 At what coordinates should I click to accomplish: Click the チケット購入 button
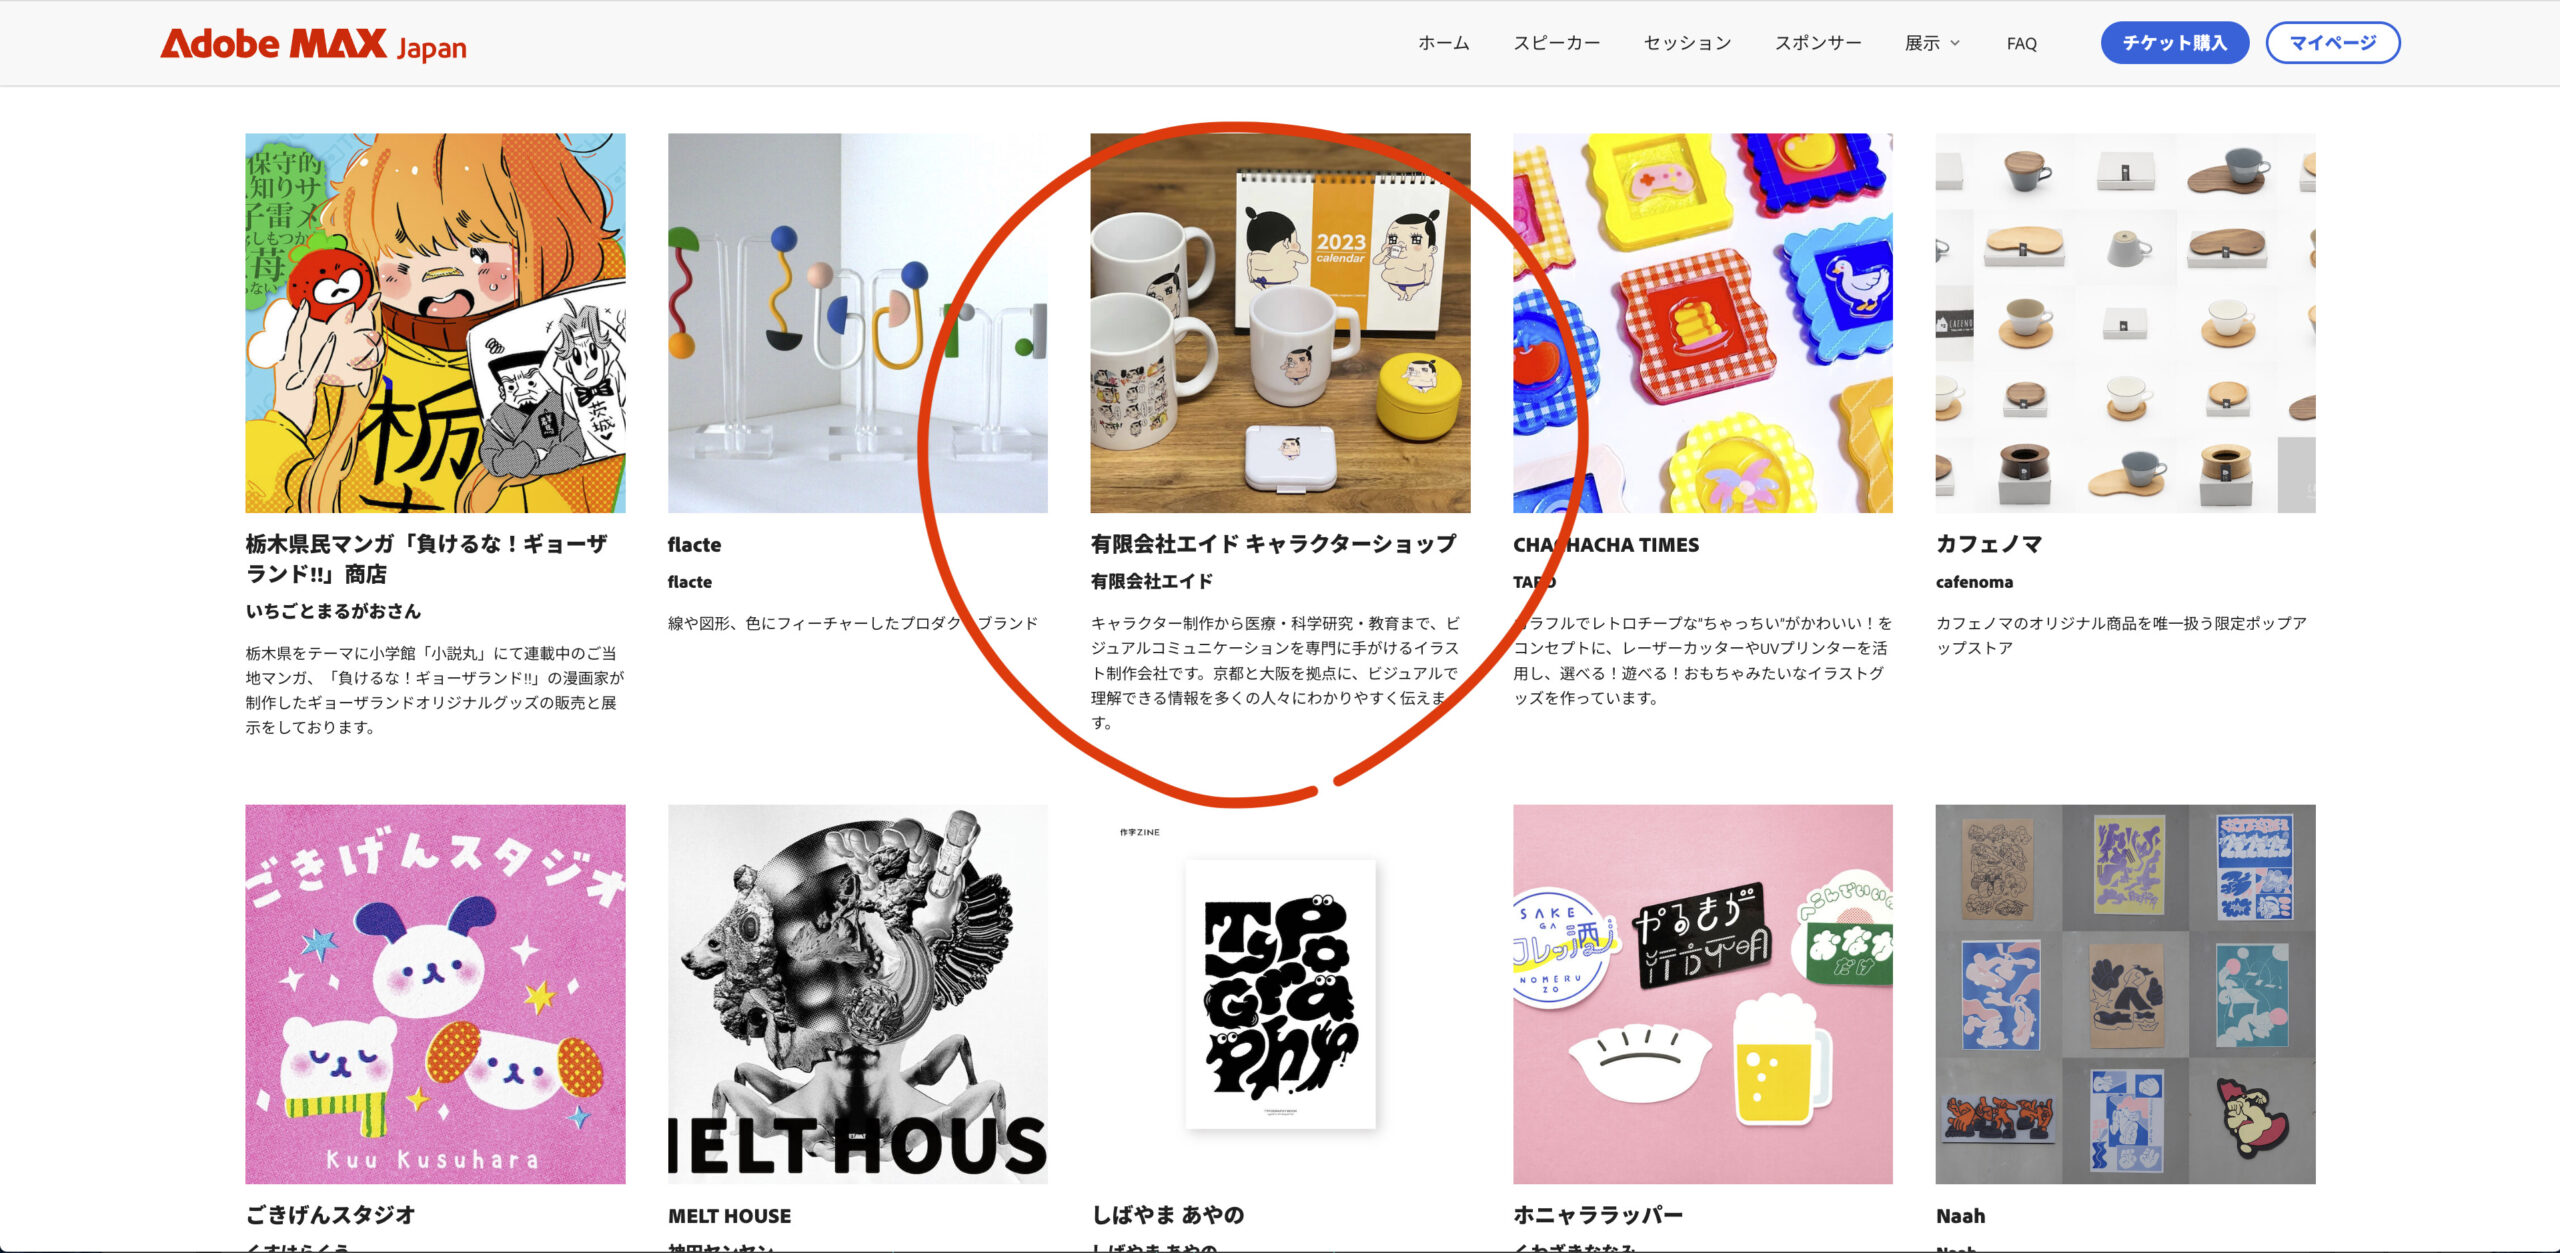click(x=2174, y=43)
